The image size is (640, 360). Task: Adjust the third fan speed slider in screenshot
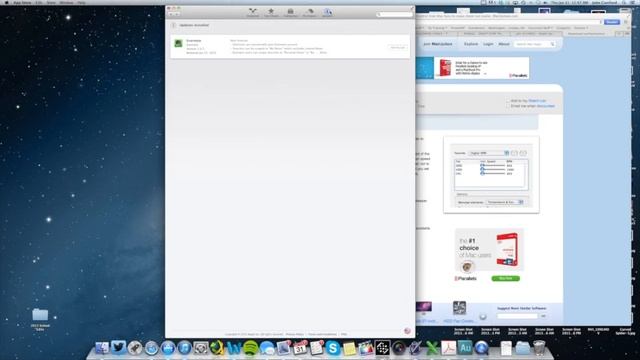pos(493,173)
